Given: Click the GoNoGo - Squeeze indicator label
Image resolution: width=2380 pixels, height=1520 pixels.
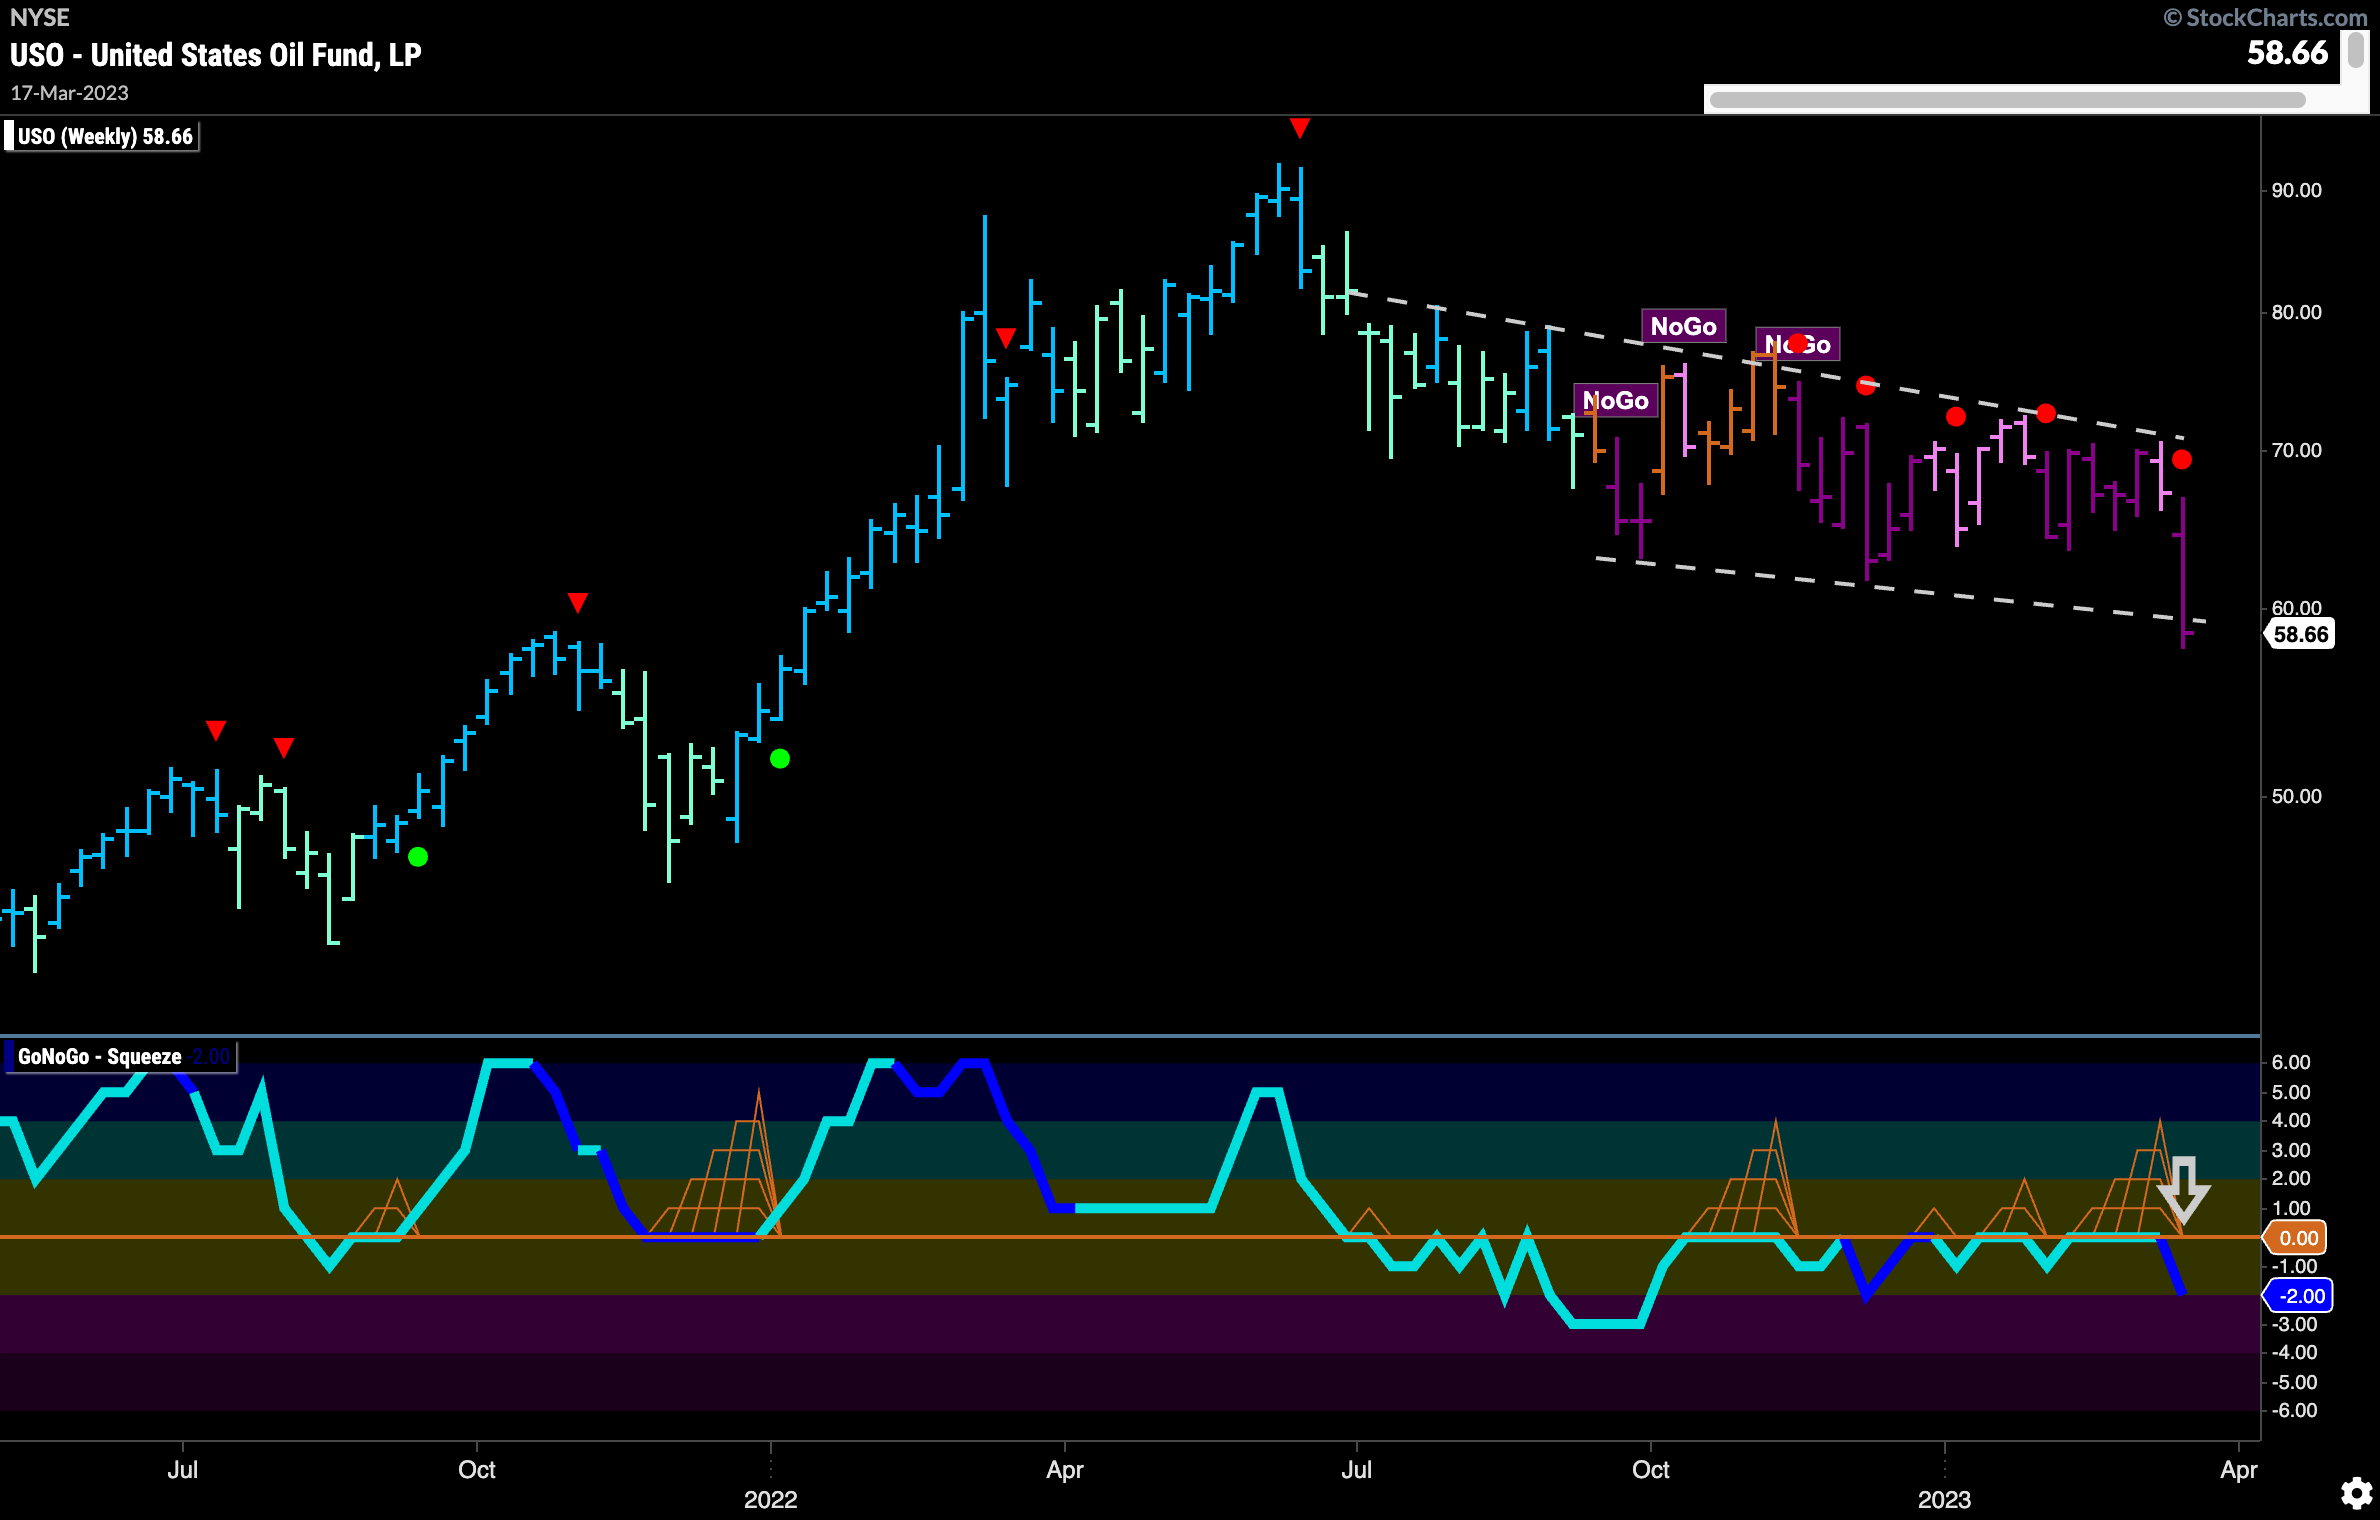Looking at the screenshot, I should [120, 1057].
